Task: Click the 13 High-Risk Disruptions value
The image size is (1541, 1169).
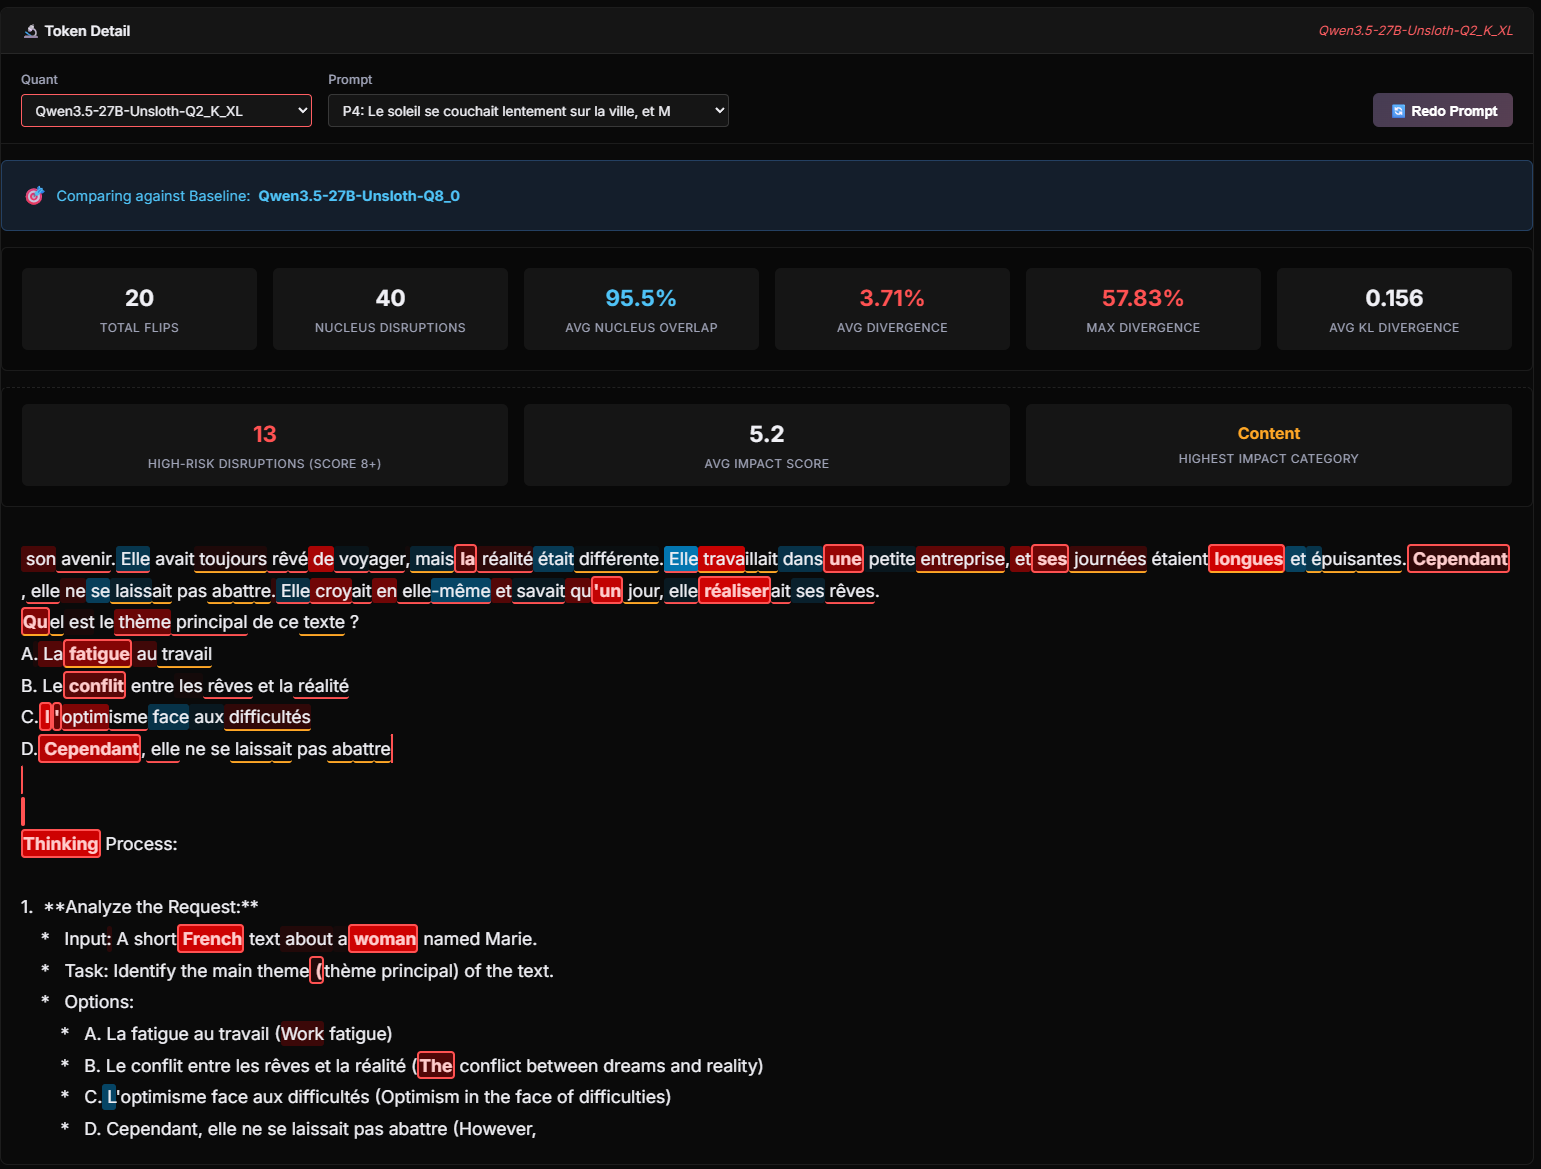Action: click(265, 434)
